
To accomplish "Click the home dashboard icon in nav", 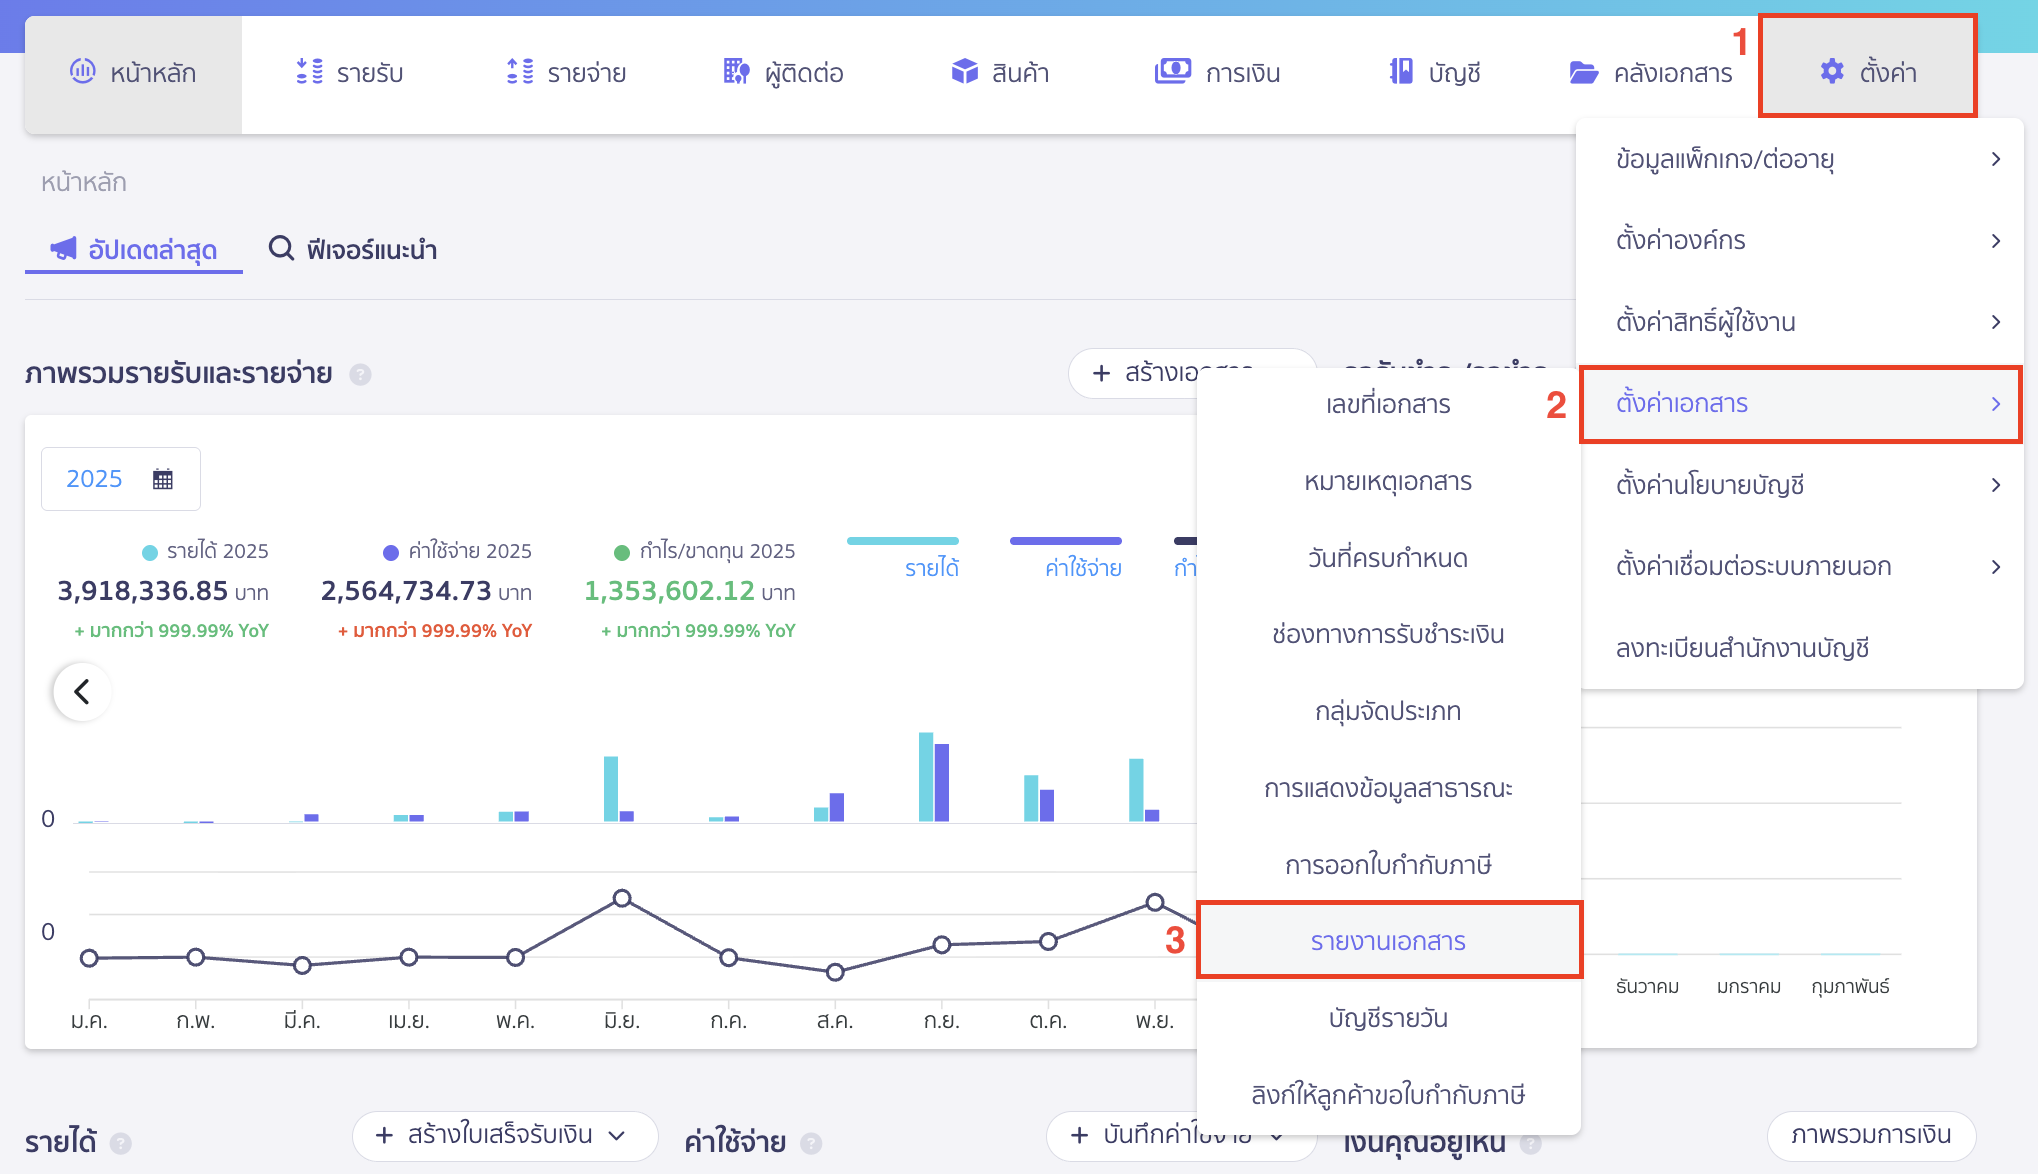I will pos(82,71).
